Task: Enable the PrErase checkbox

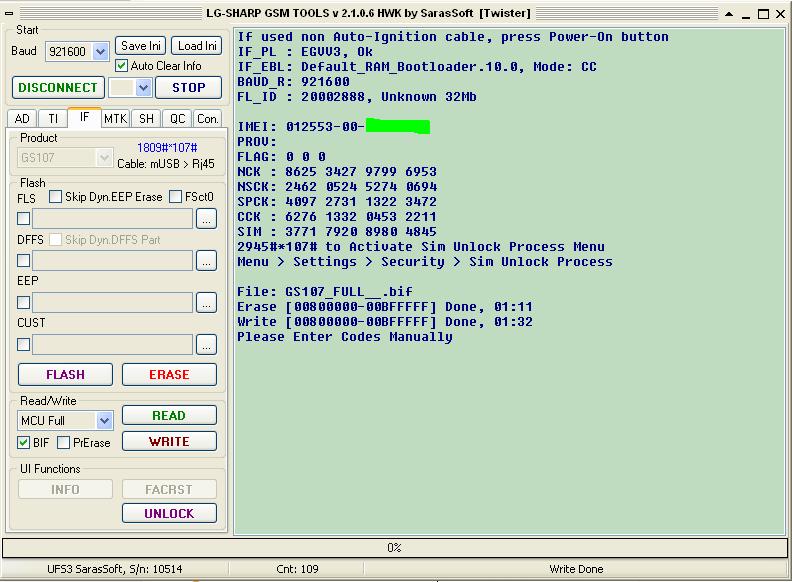Action: pyautogui.click(x=64, y=443)
